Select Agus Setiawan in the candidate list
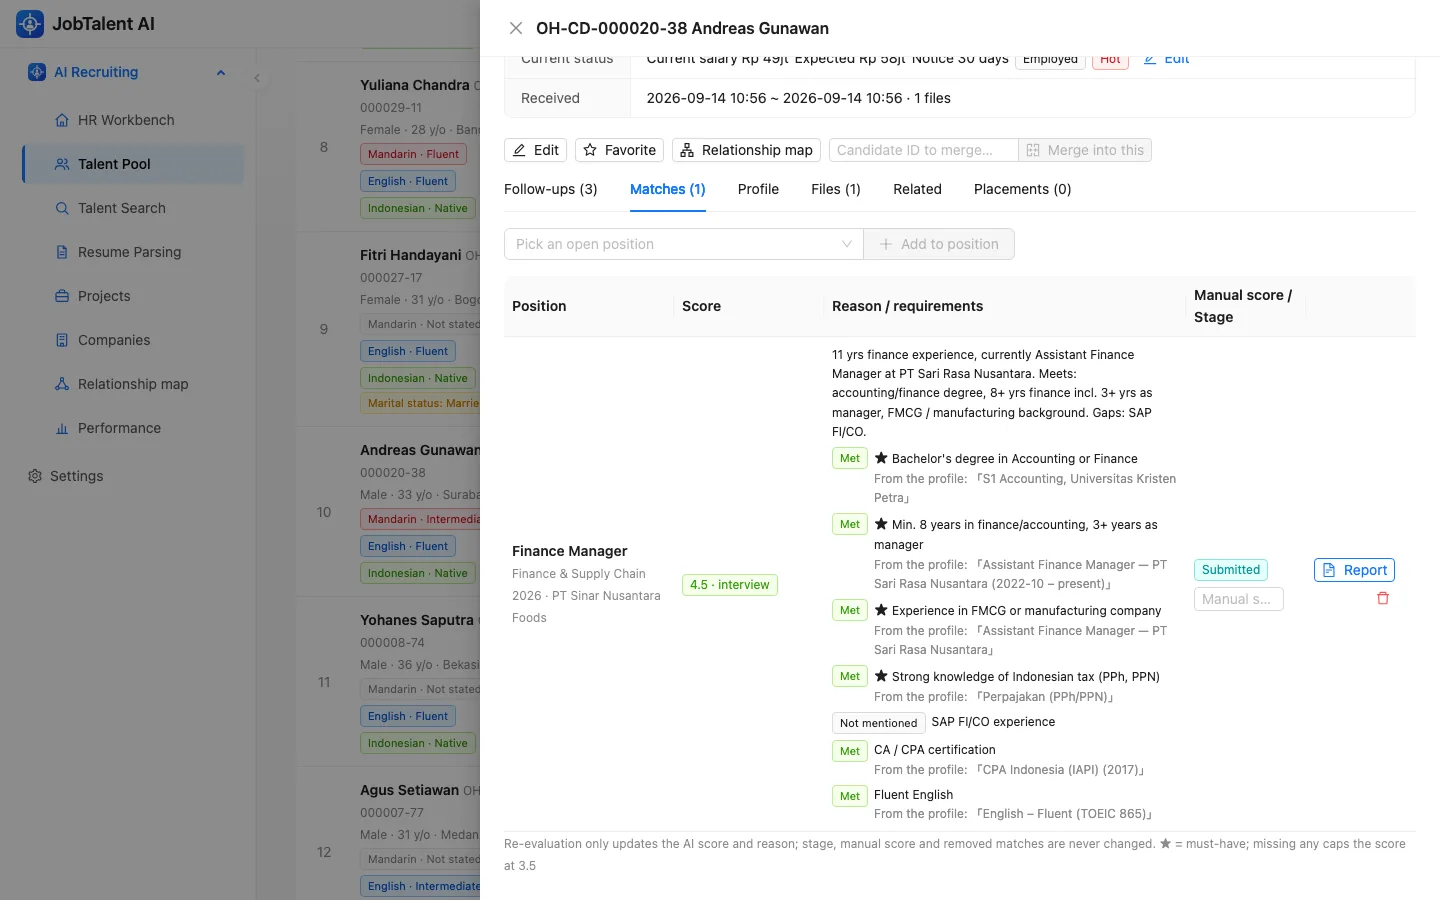This screenshot has width=1440, height=900. (x=410, y=790)
